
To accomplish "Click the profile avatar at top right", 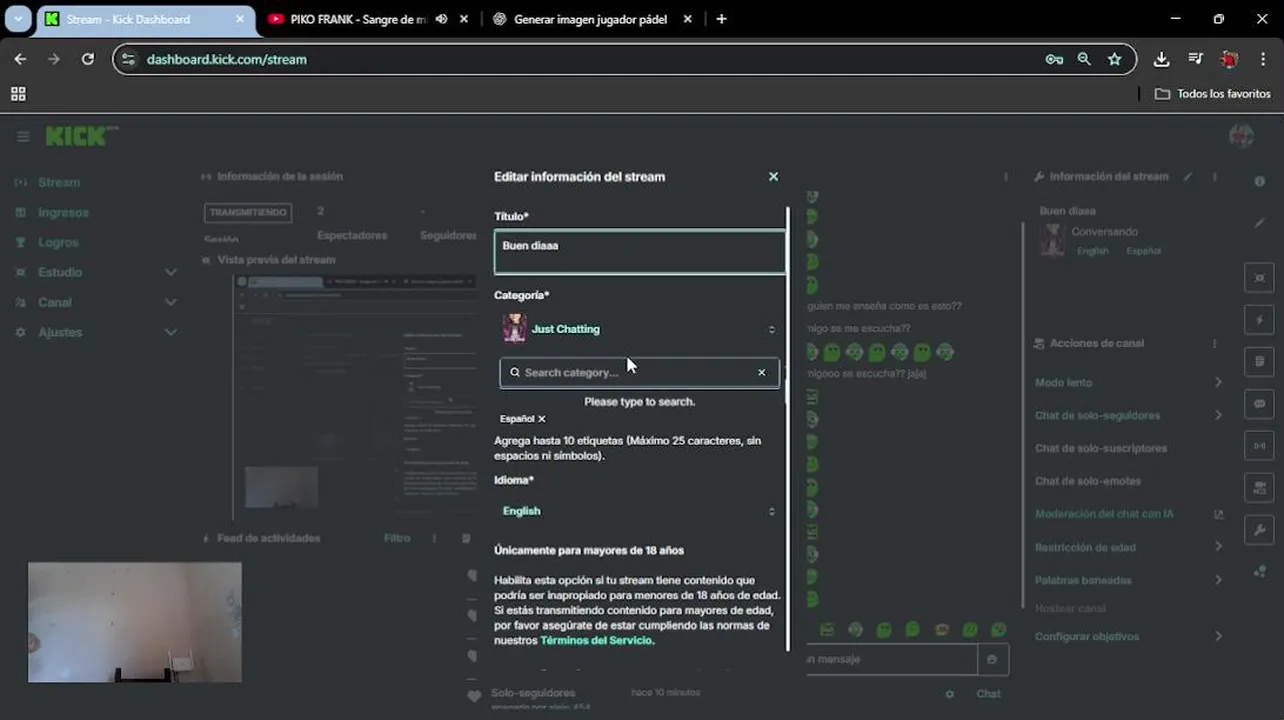I will click(x=1241, y=136).
